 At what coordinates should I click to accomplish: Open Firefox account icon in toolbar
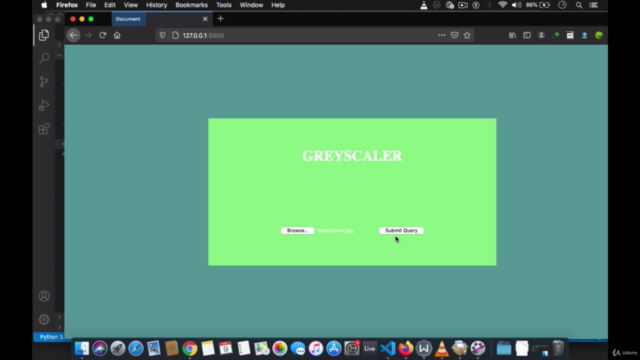(541, 36)
